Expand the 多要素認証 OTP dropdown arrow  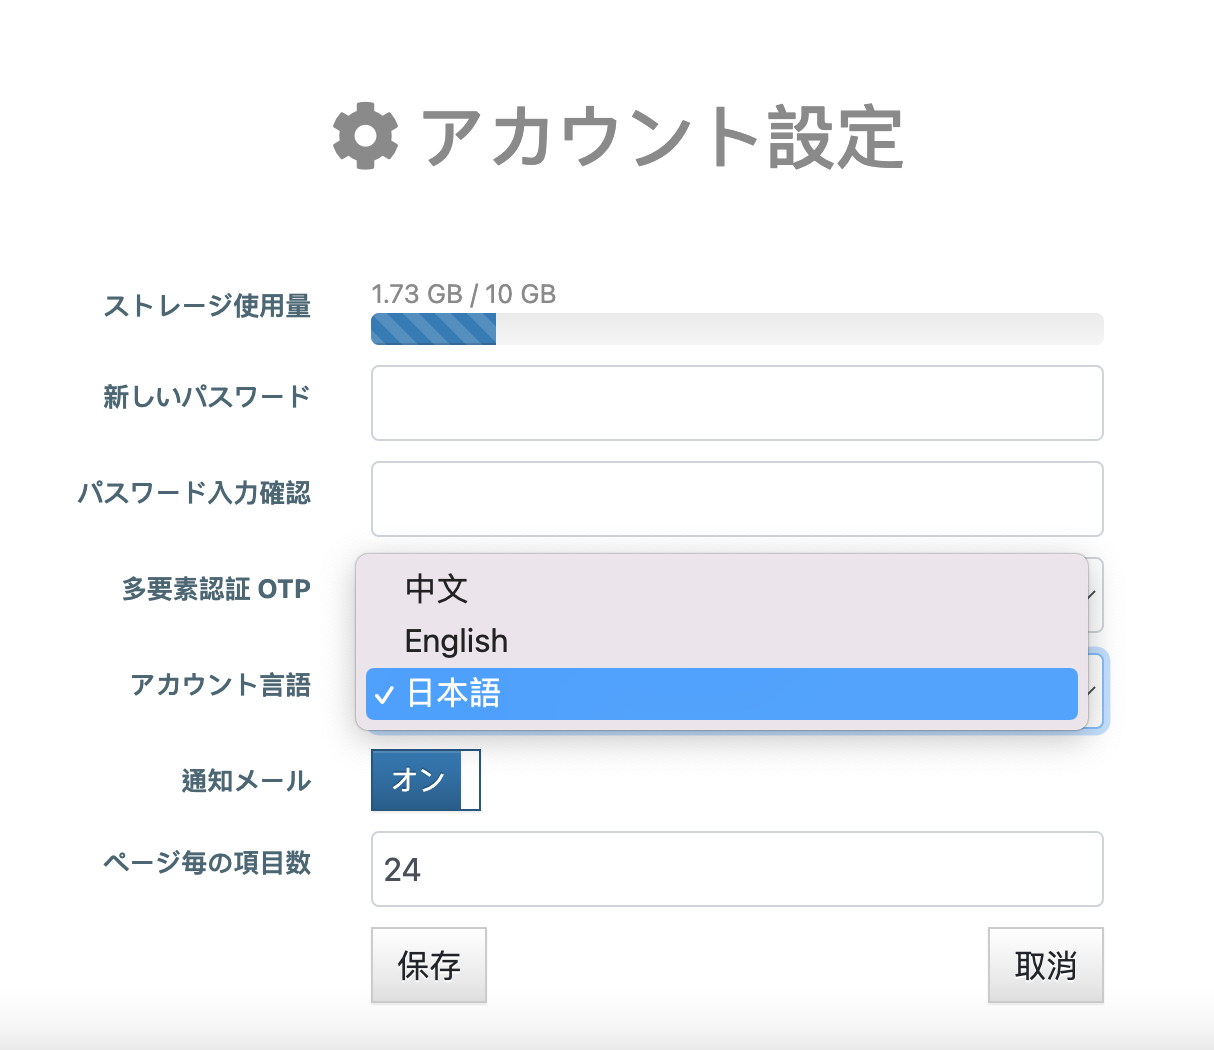(1094, 595)
